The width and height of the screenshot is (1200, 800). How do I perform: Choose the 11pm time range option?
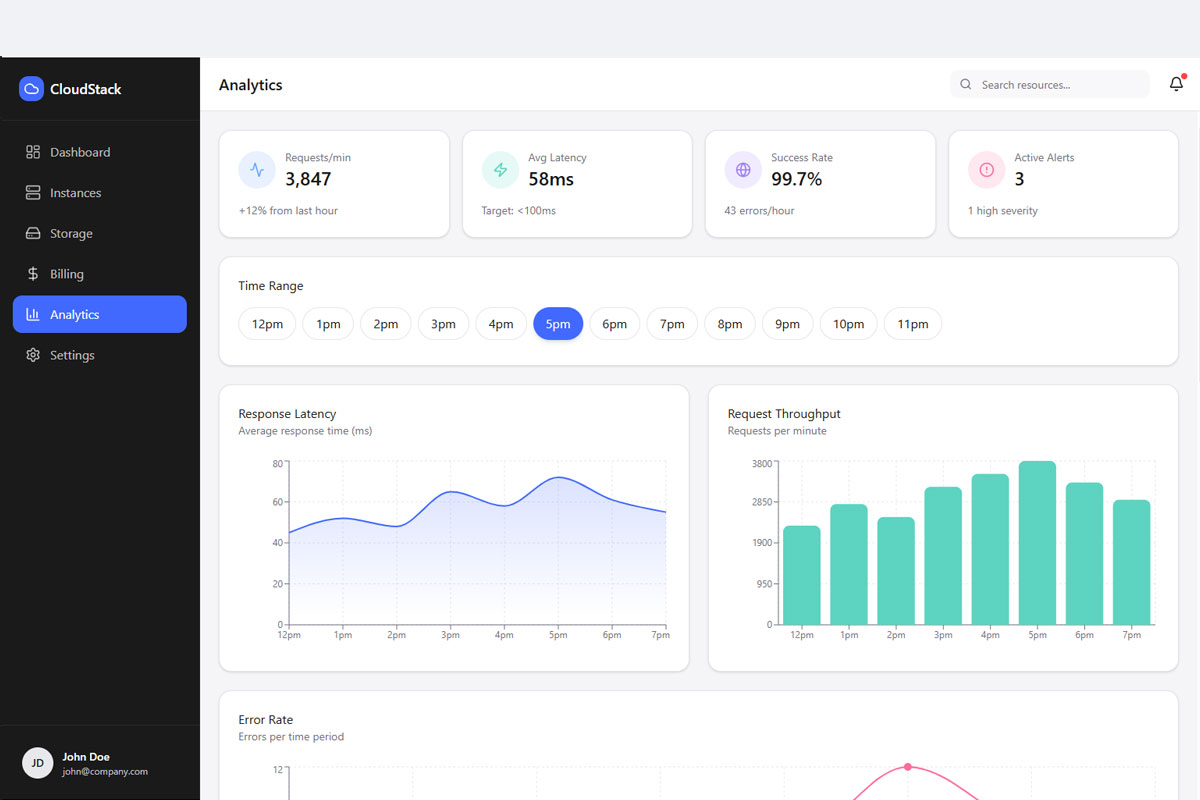(912, 324)
